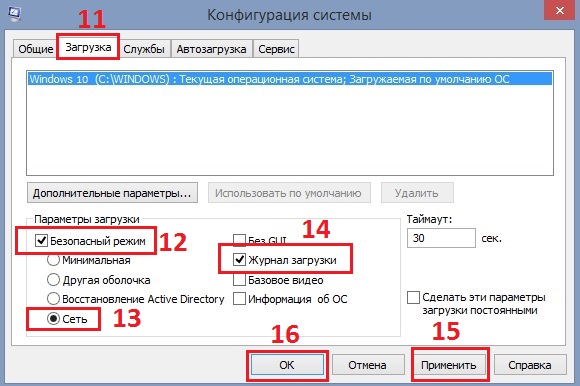
Task: Select the Автозагрузка tab
Action: click(211, 49)
